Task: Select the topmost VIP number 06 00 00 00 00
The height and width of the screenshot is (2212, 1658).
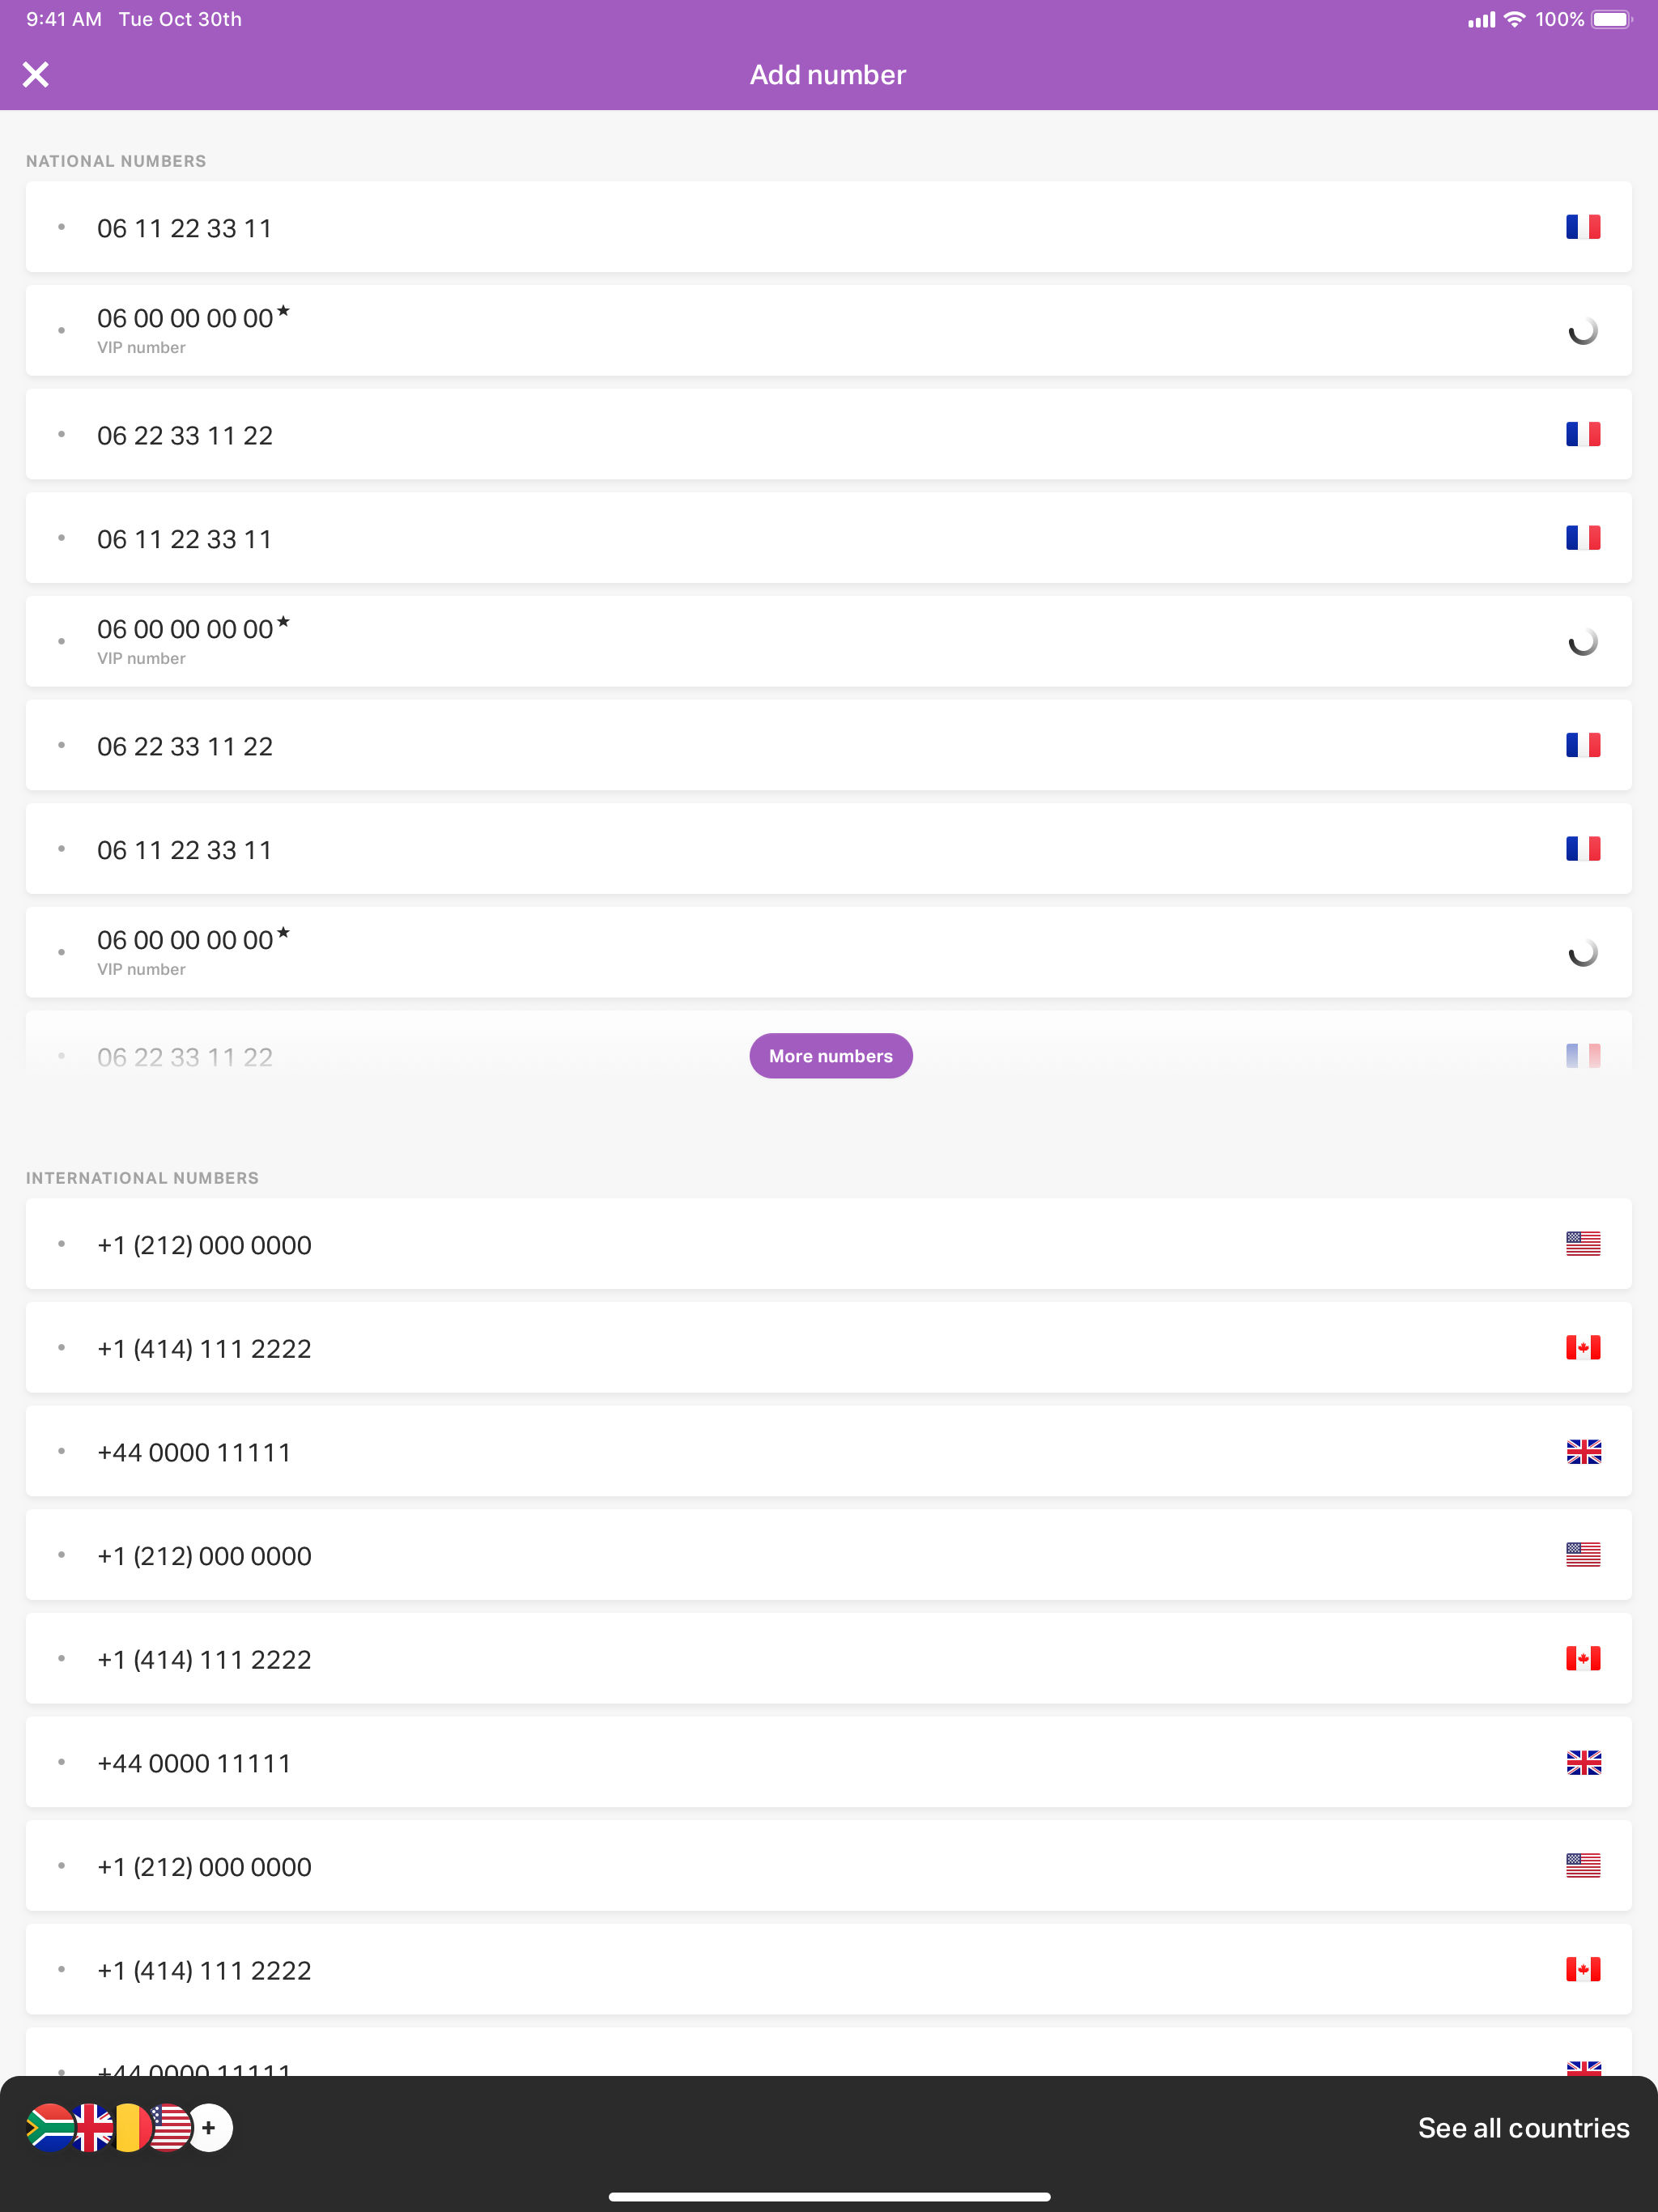Action: tap(186, 320)
